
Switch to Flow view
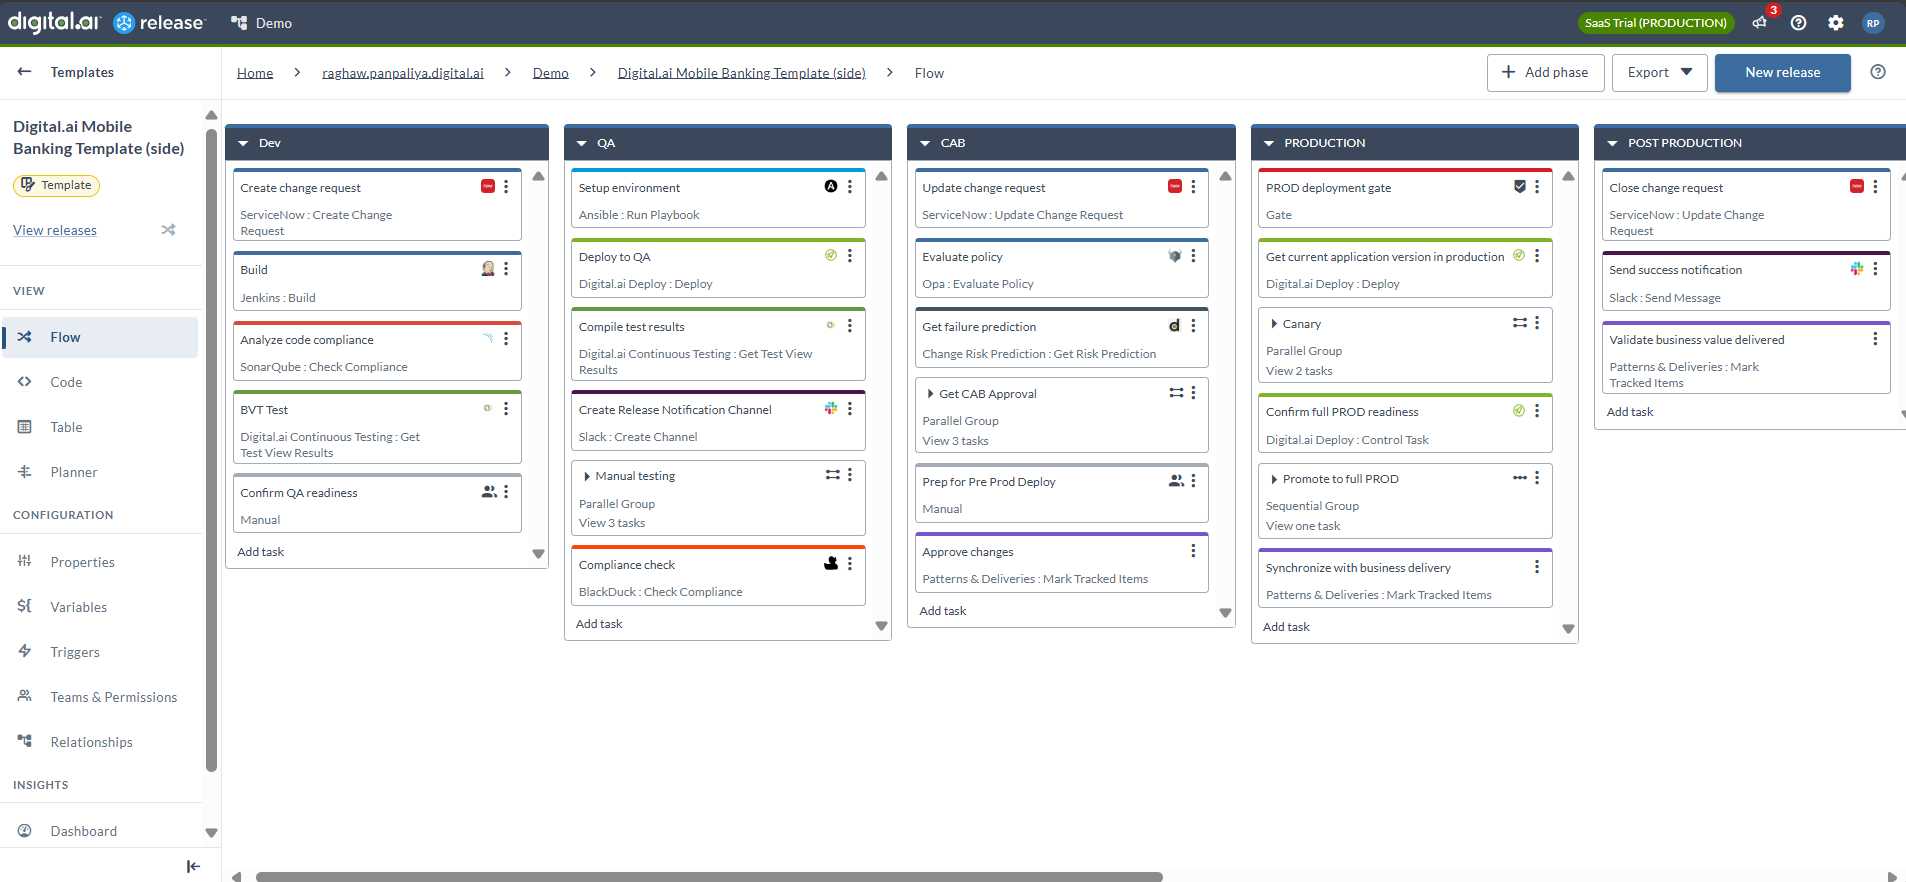tap(100, 337)
